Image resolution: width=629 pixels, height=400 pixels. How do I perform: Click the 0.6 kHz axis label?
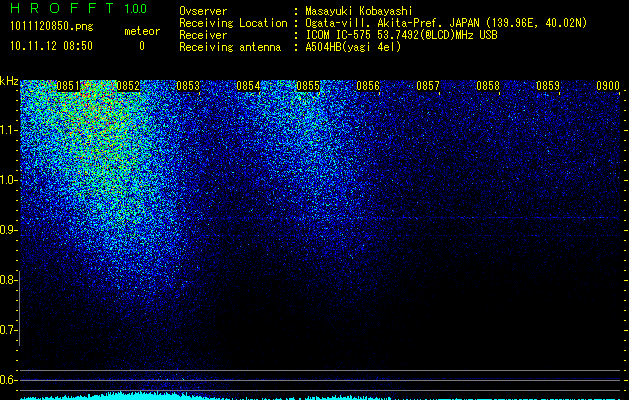[8, 380]
